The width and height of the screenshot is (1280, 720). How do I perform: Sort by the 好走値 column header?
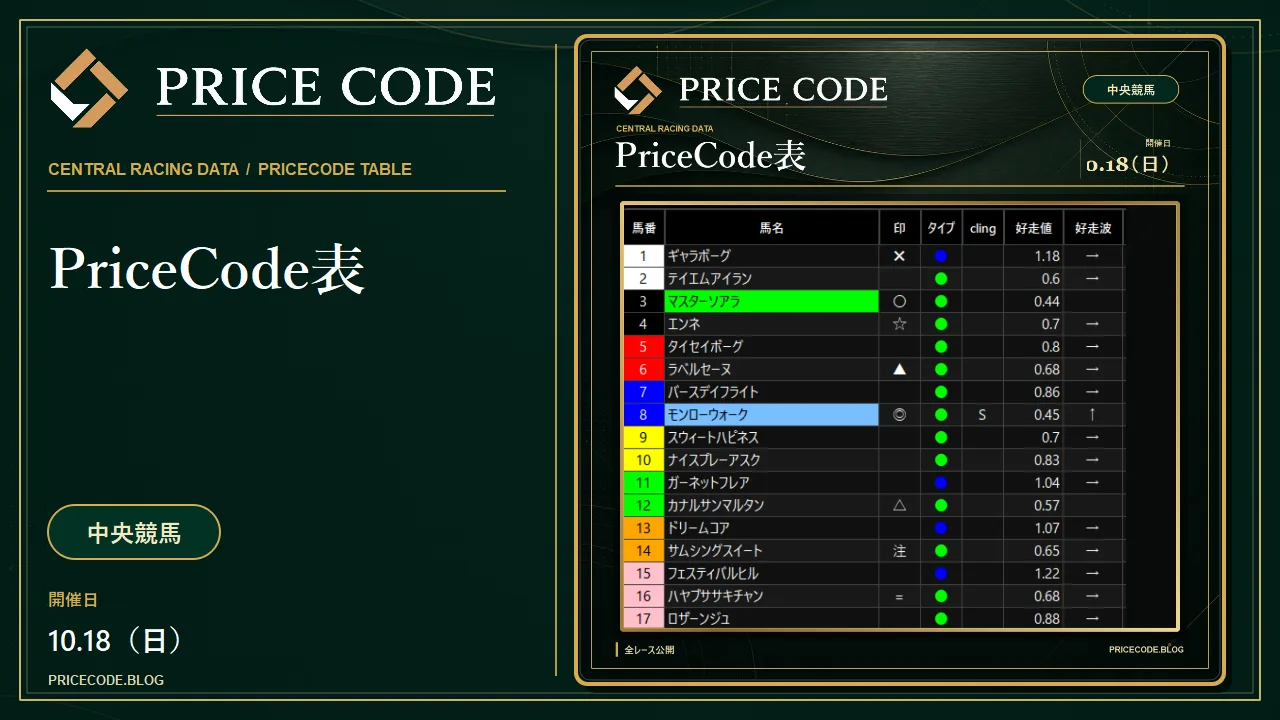click(x=1034, y=228)
